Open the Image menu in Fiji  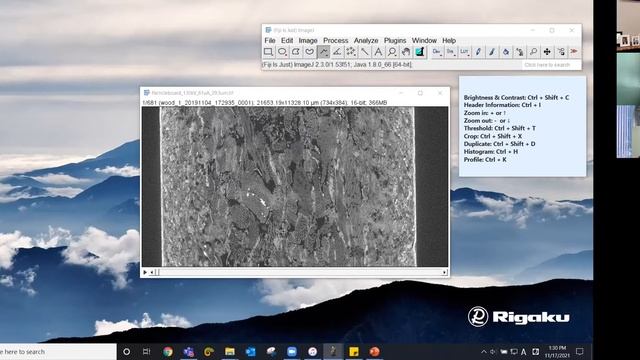[308, 40]
